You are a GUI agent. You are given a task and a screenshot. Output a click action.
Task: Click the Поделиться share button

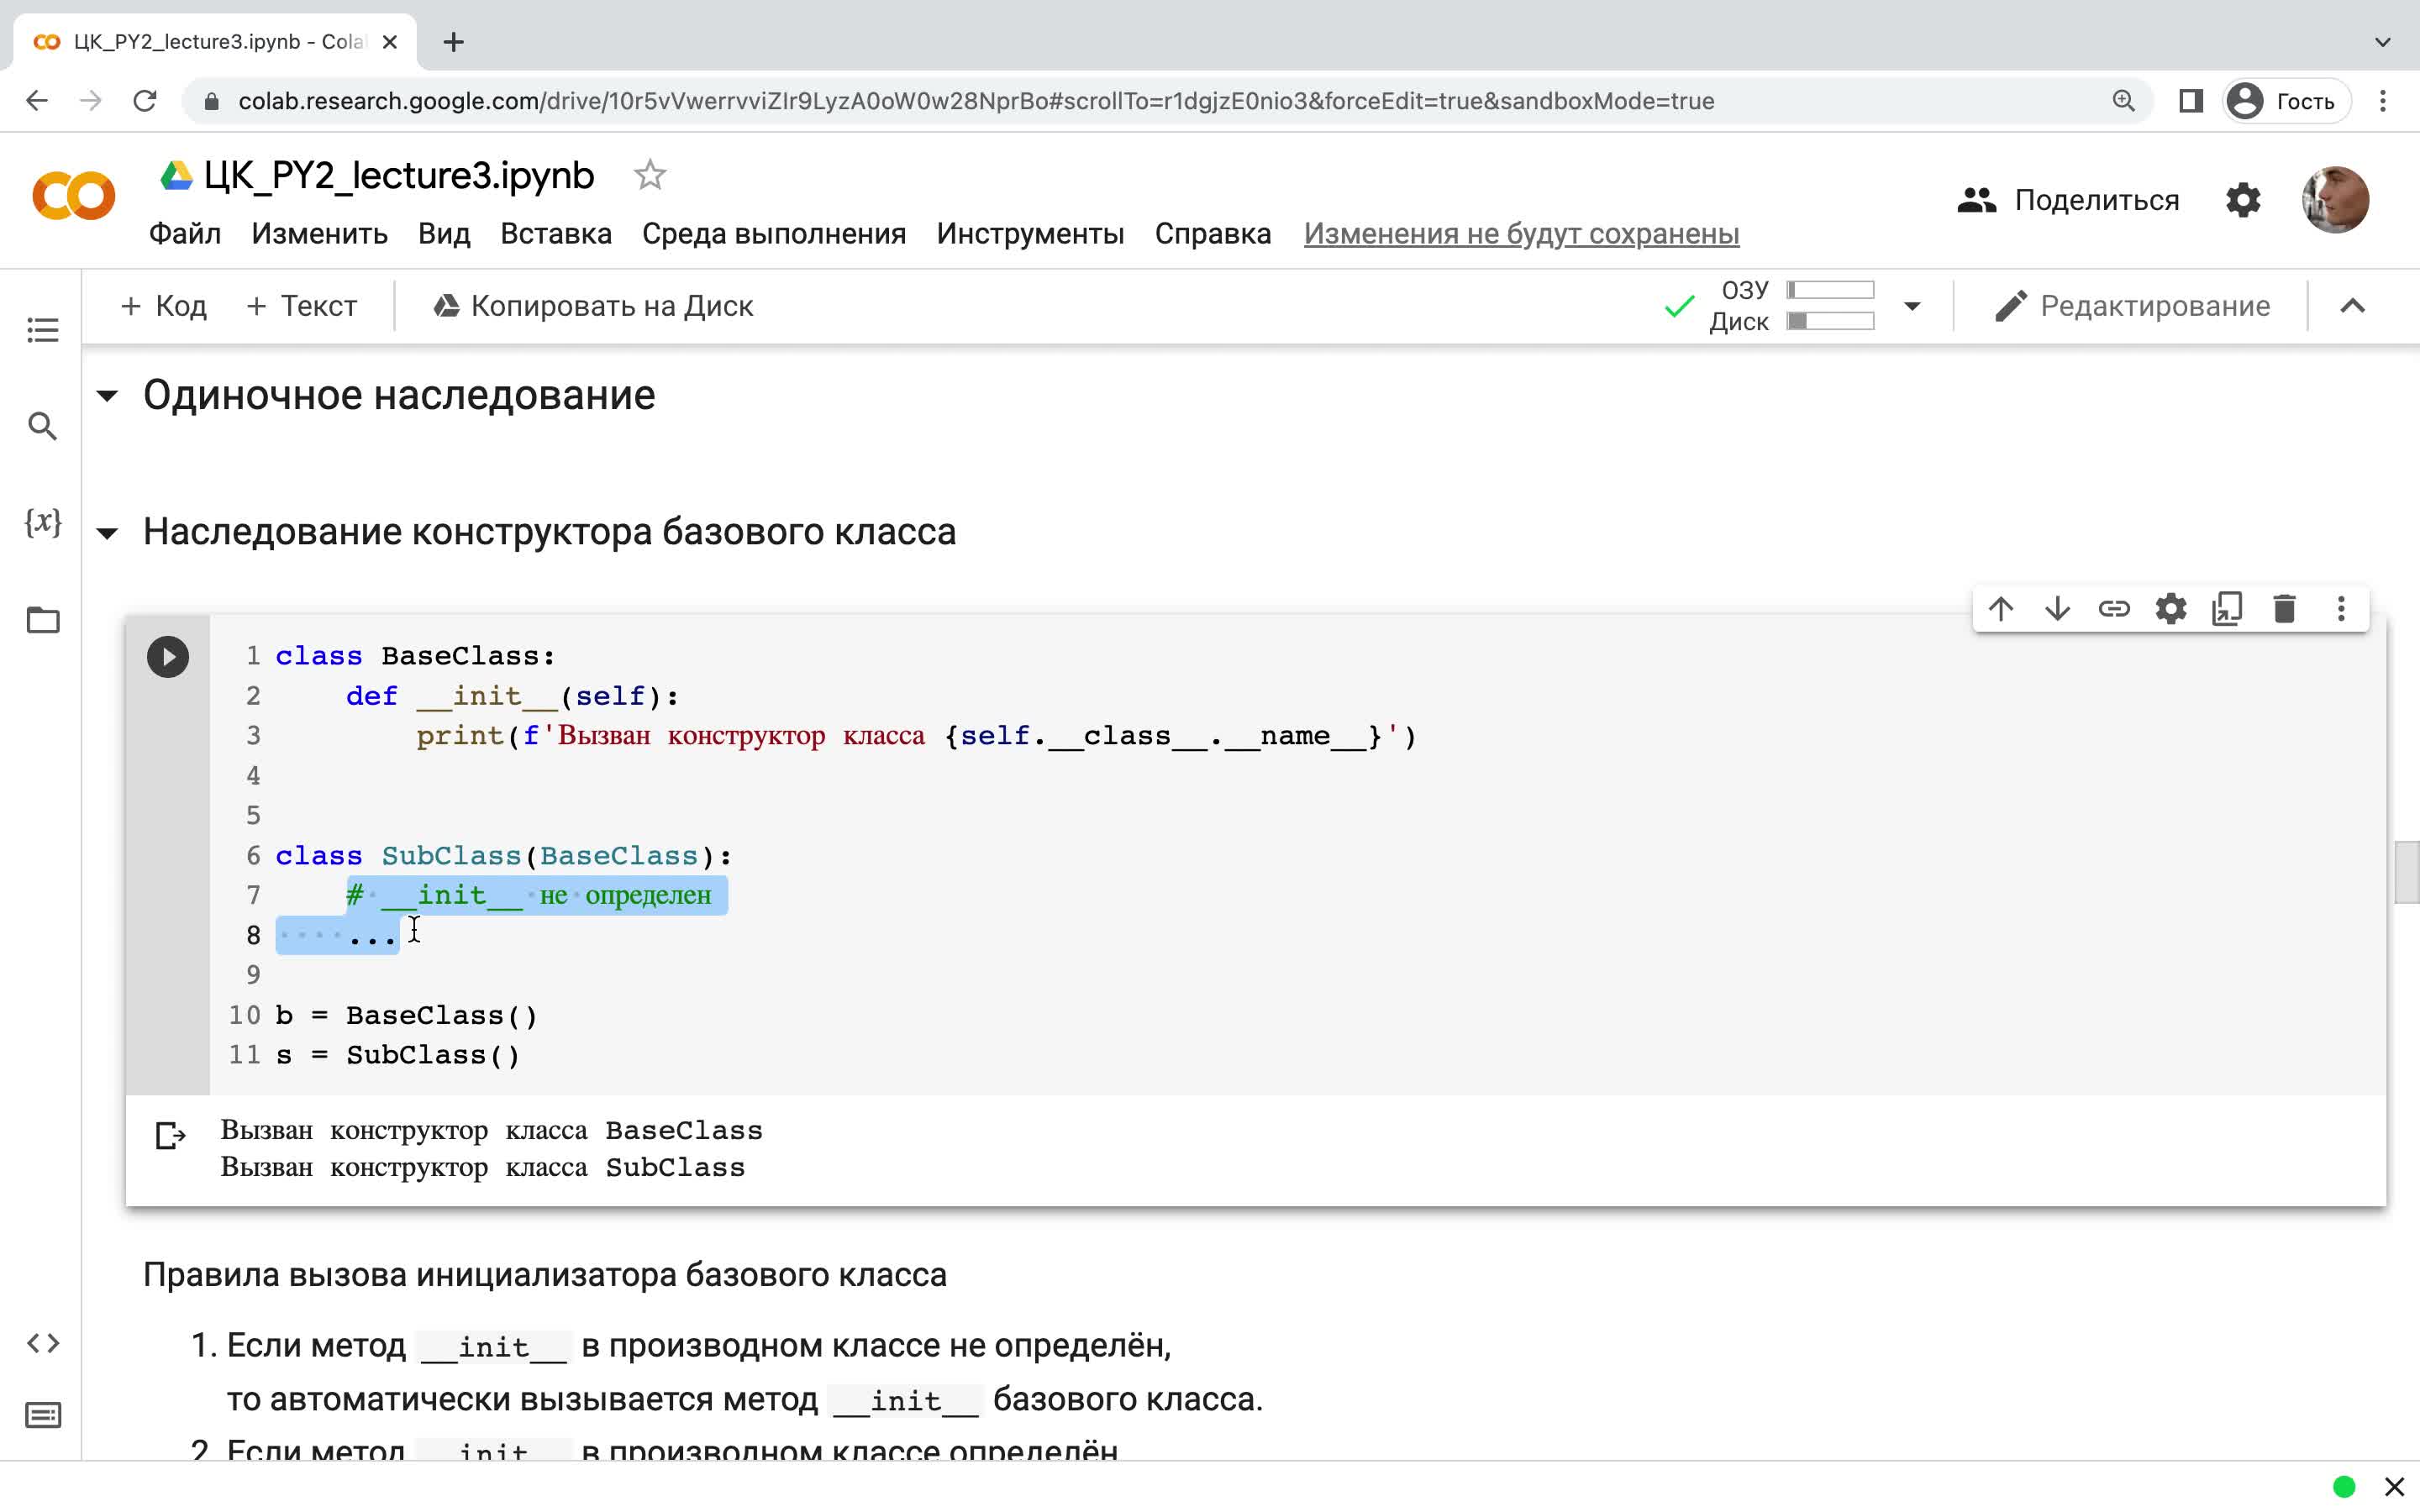pos(2068,200)
